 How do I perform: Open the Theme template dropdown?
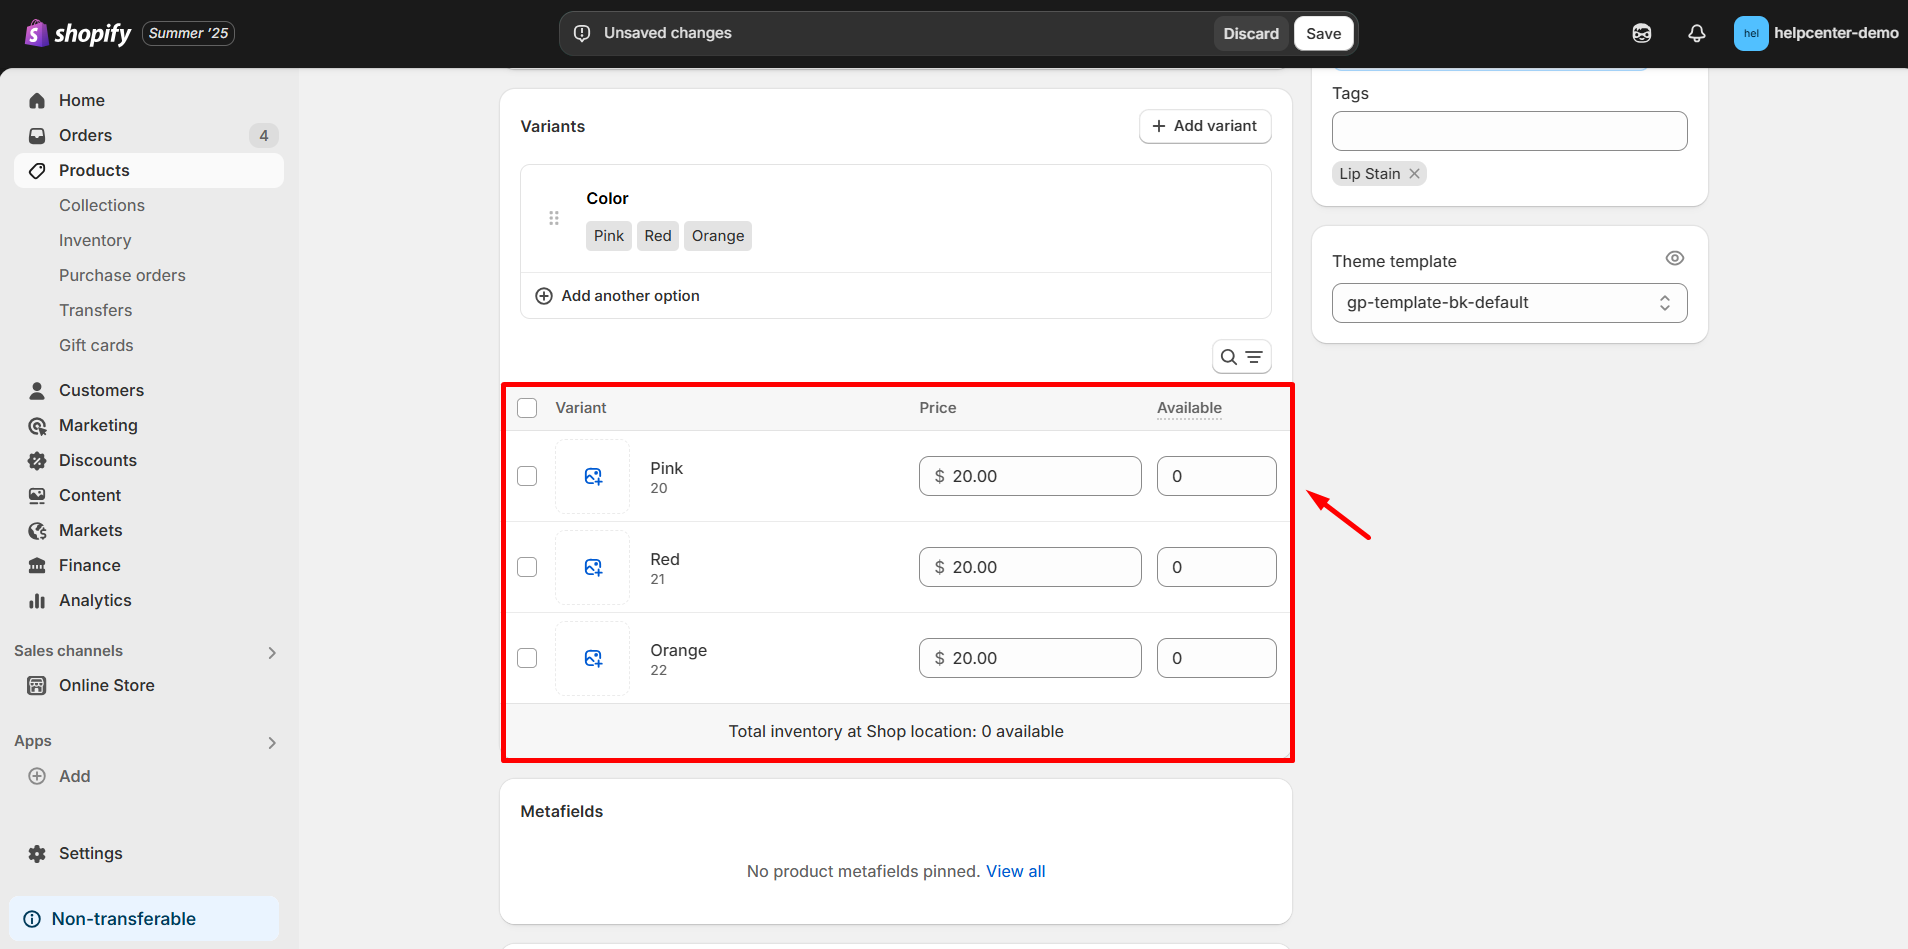1508,303
